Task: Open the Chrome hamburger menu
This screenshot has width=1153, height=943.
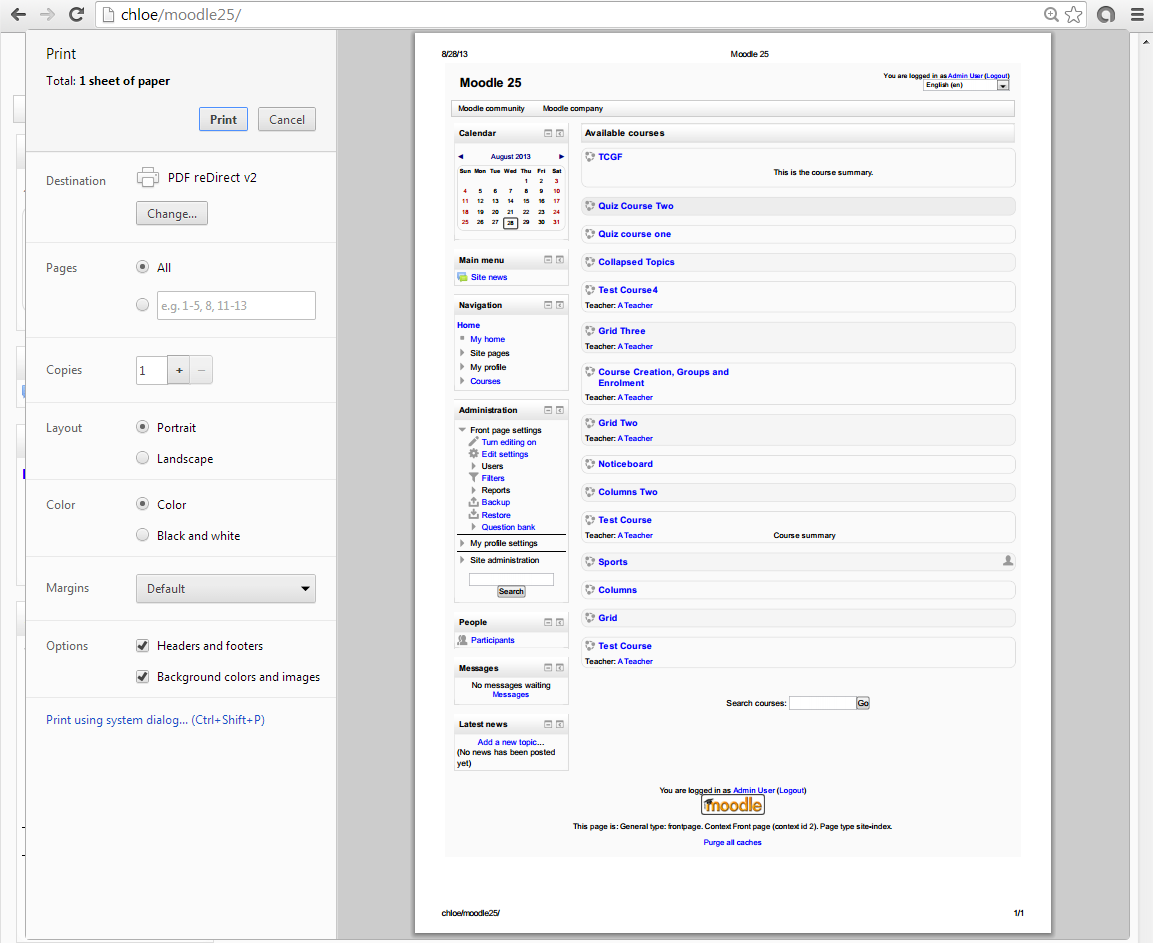Action: click(x=1137, y=14)
